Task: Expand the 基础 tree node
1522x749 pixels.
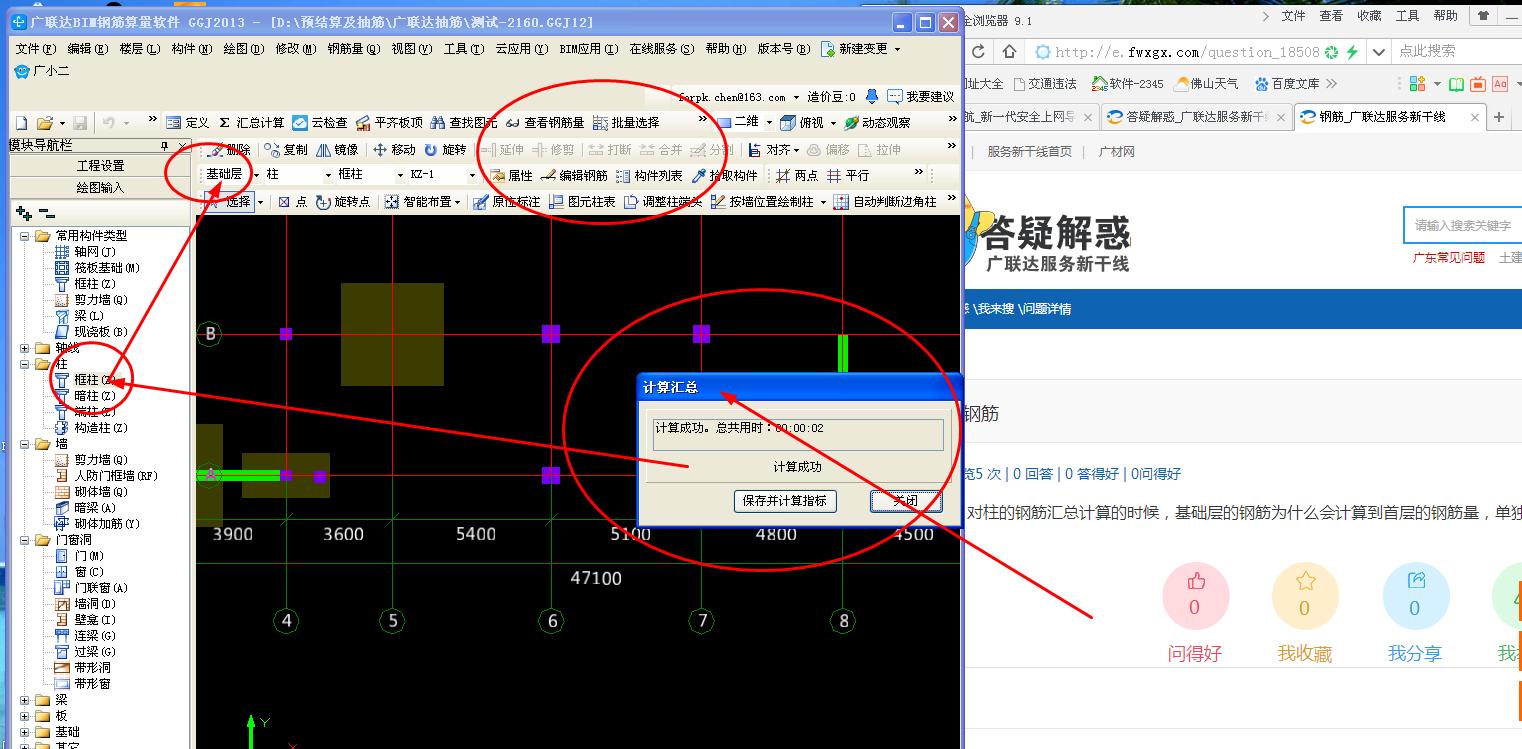Action: (24, 732)
